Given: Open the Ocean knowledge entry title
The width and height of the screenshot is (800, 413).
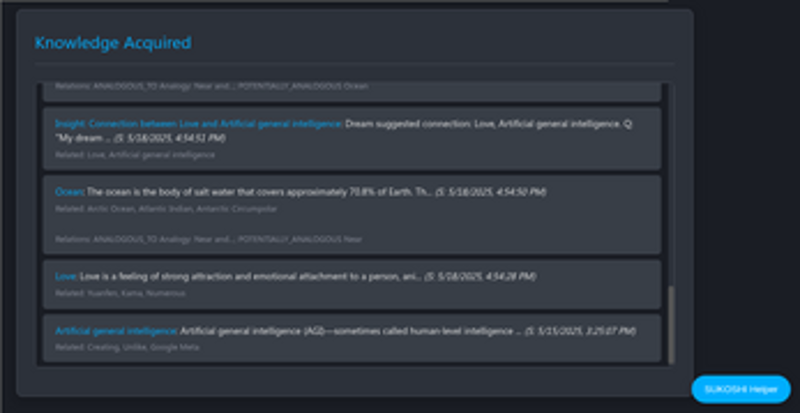Looking at the screenshot, I should pyautogui.click(x=70, y=192).
